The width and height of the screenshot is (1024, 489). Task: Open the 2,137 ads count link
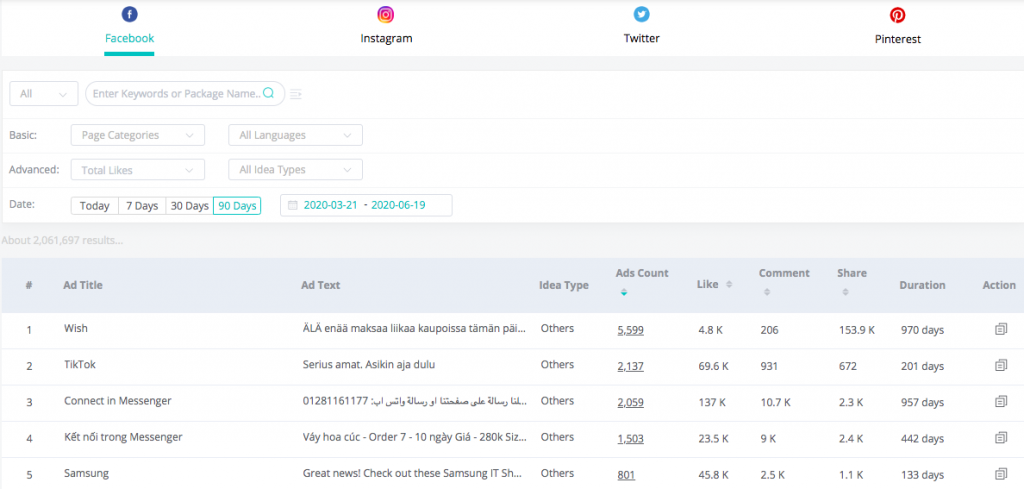pyautogui.click(x=630, y=366)
